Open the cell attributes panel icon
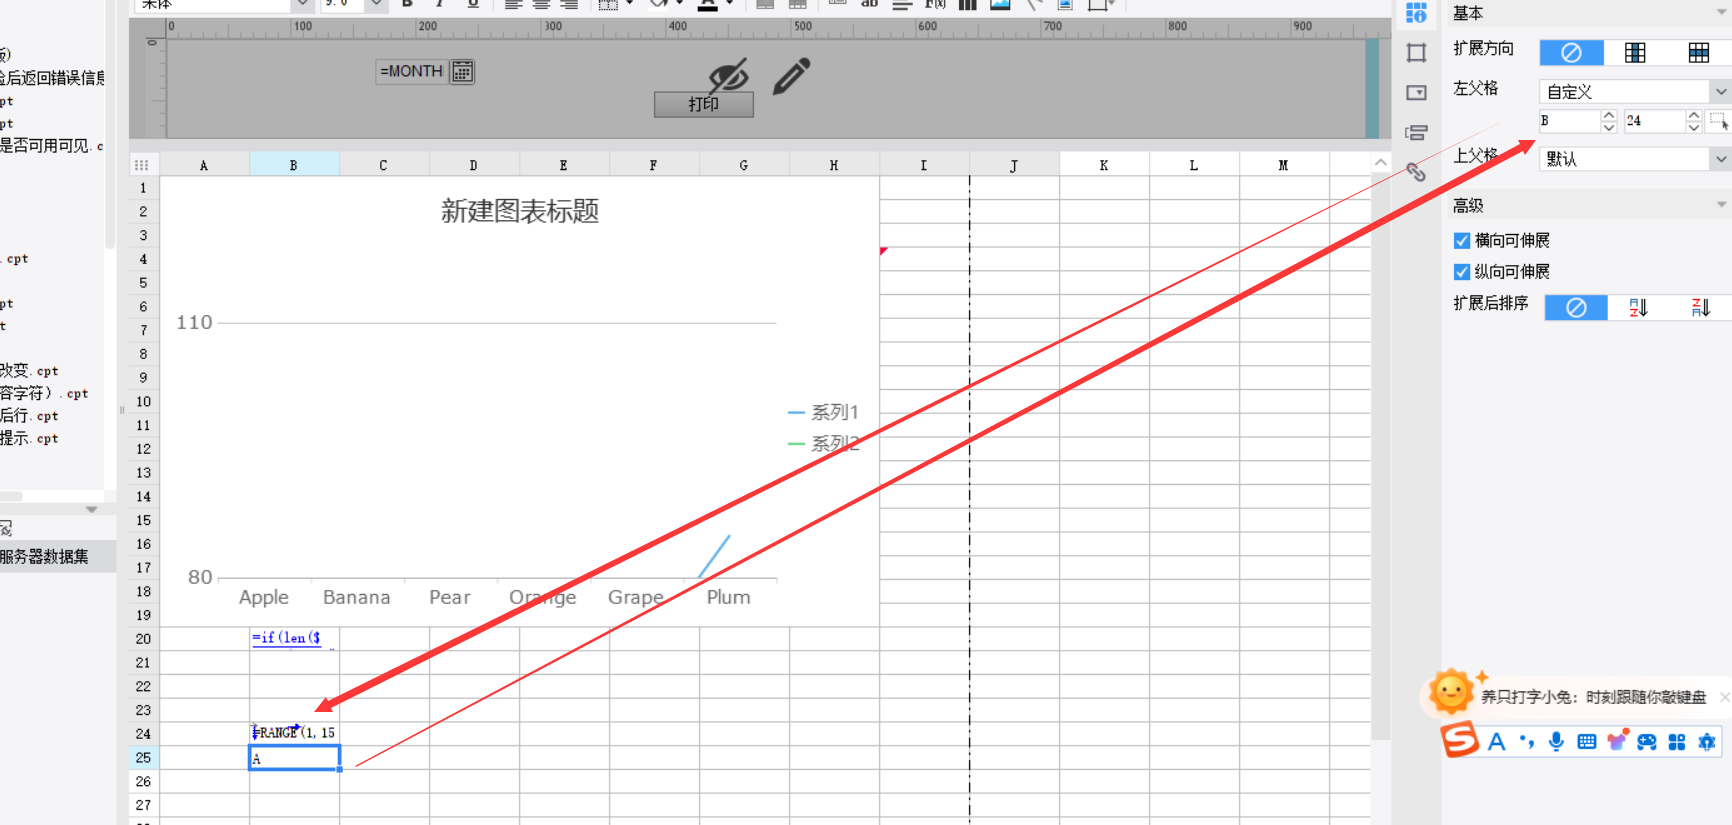The height and width of the screenshot is (825, 1732). [x=1416, y=13]
